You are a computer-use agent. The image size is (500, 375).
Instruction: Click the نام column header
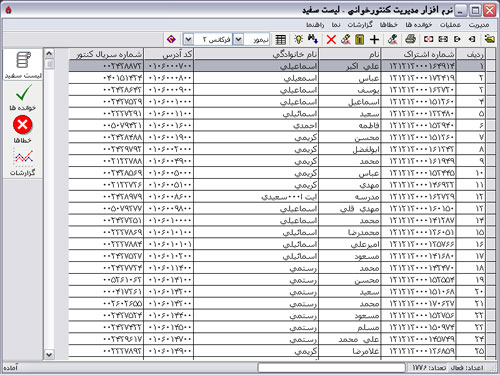350,54
